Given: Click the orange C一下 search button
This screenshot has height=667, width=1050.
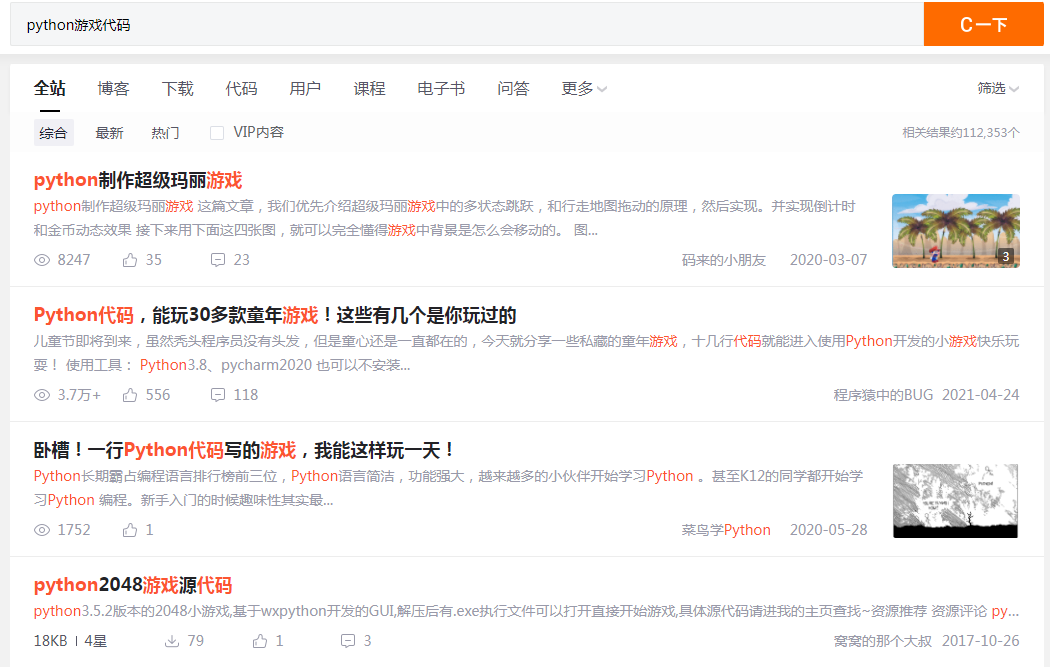Looking at the screenshot, I should (x=983, y=24).
